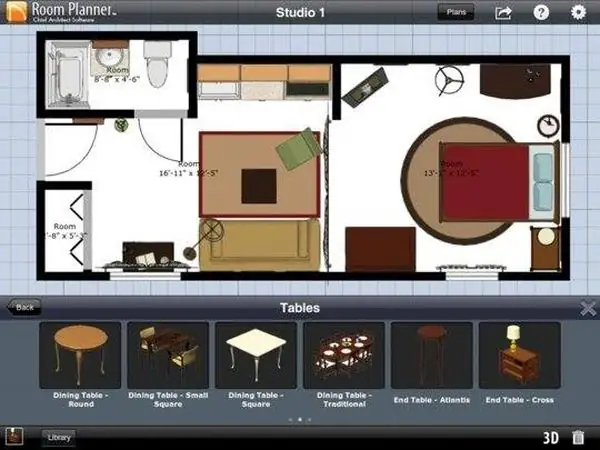This screenshot has width=600, height=450.
Task: Select the wall clock near the bed
Action: coord(548,126)
